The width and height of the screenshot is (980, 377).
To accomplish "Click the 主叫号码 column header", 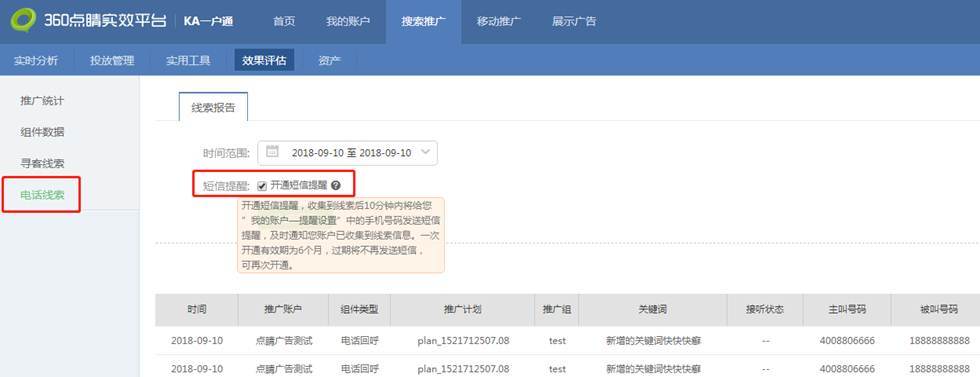I will coord(848,309).
